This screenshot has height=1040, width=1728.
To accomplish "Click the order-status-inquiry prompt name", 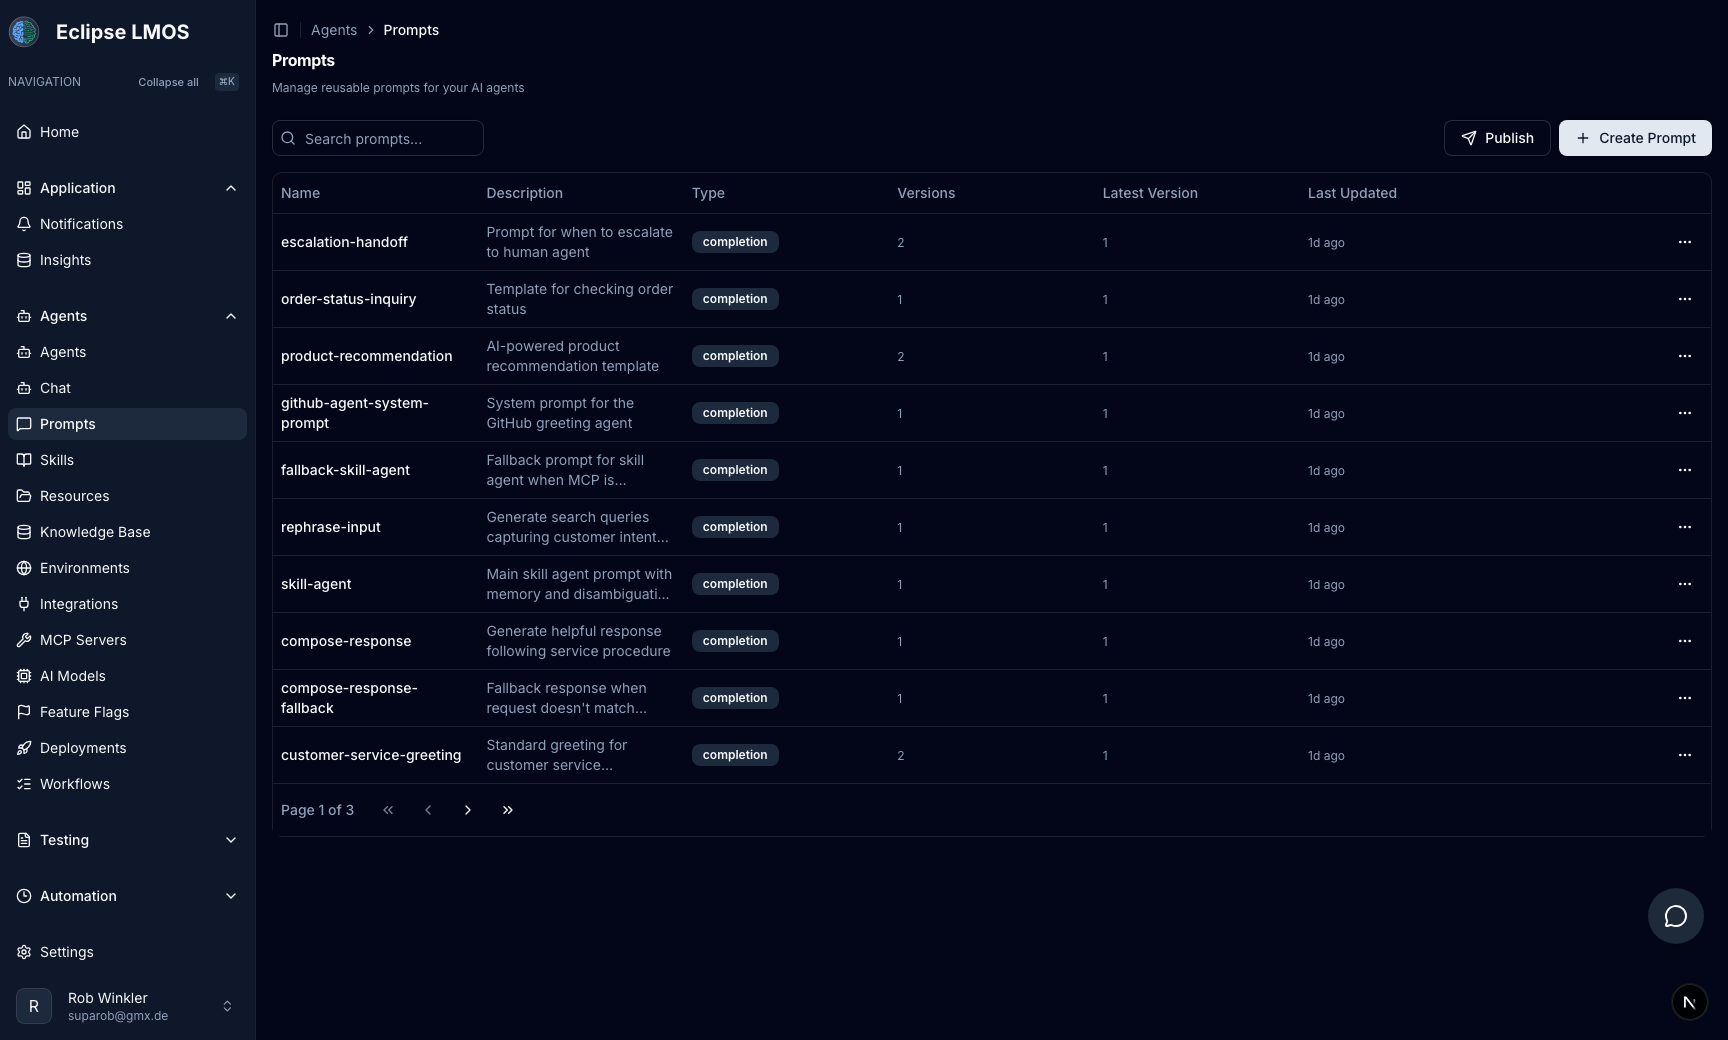I will [348, 299].
